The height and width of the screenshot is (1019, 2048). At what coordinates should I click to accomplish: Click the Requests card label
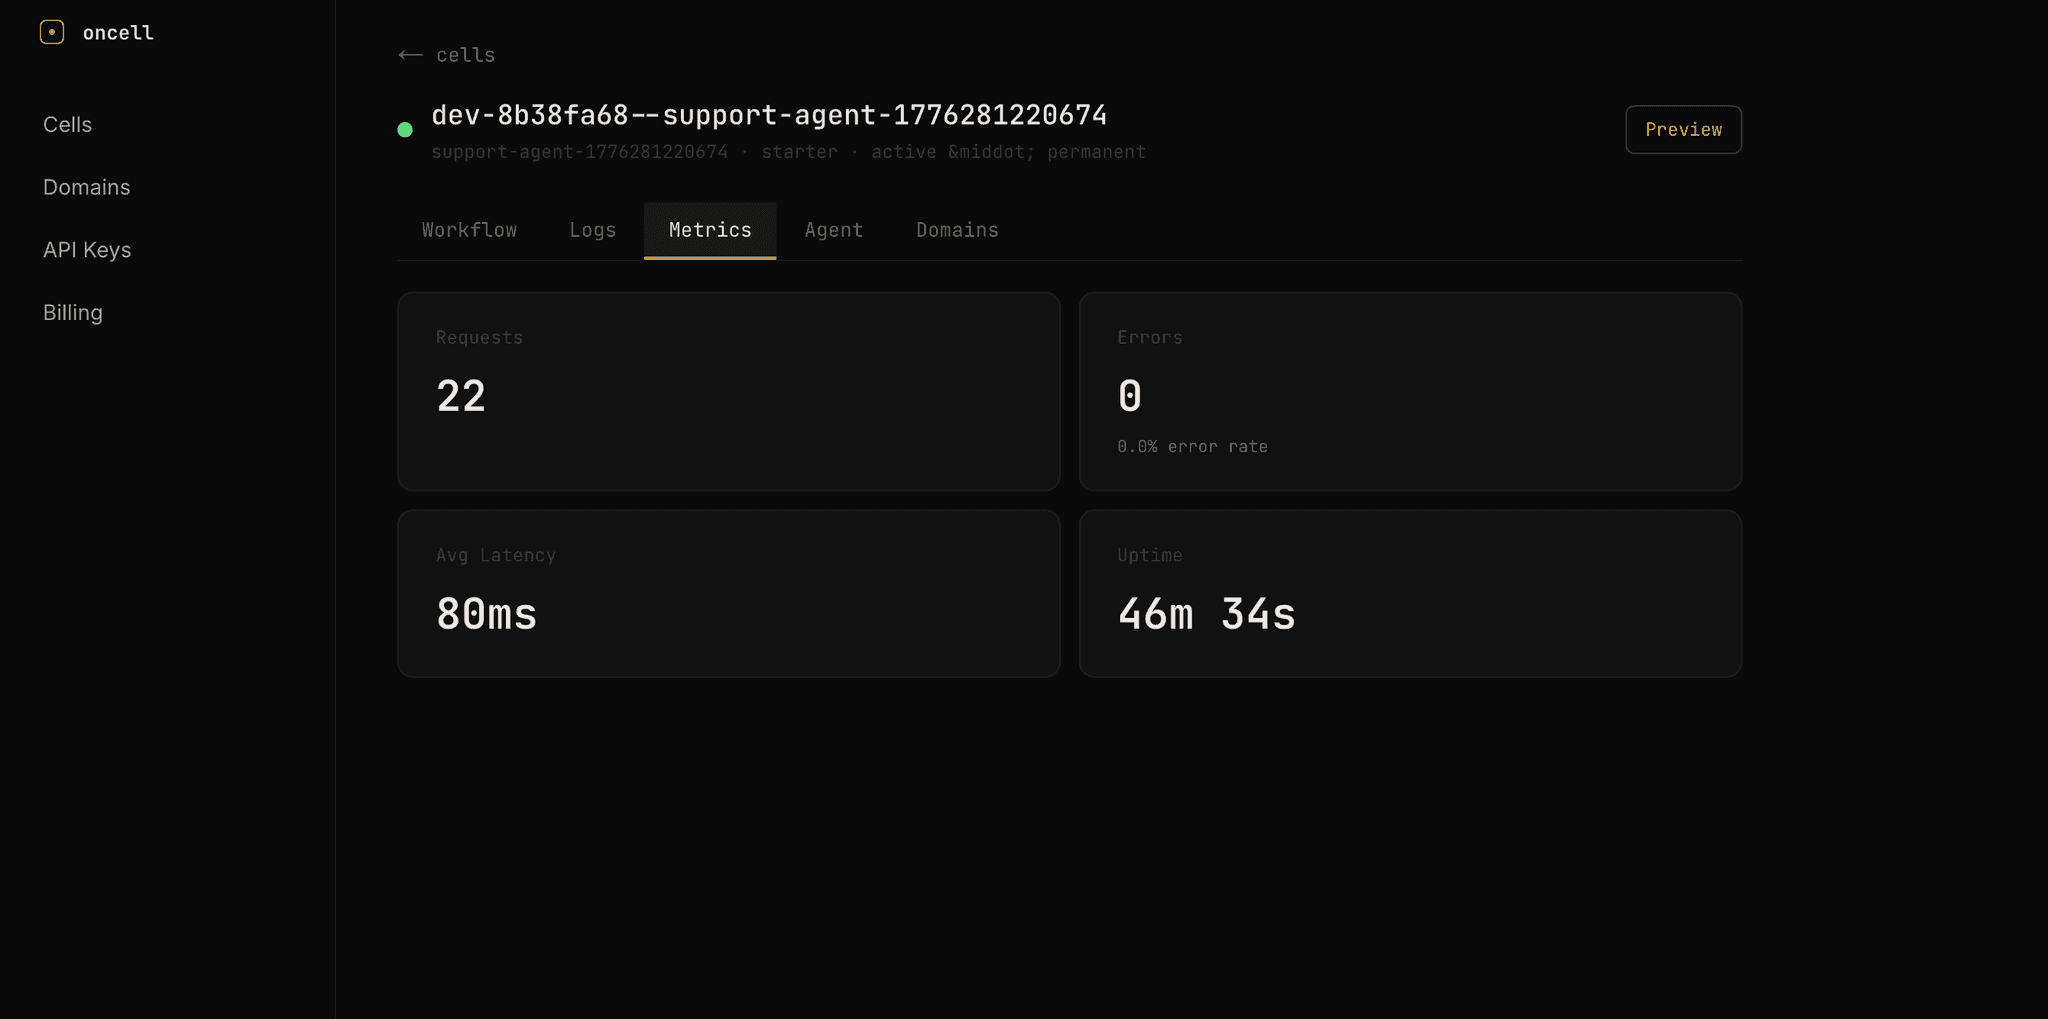pos(479,338)
